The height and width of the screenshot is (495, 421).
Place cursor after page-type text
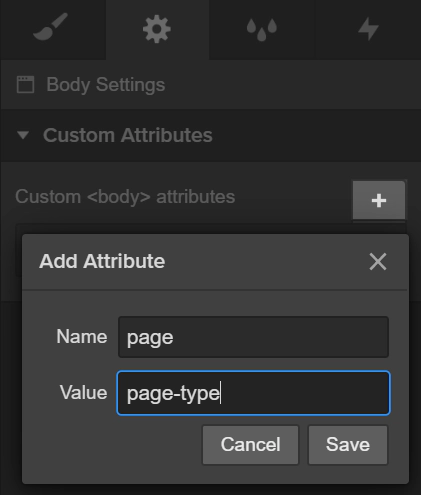tap(221, 393)
